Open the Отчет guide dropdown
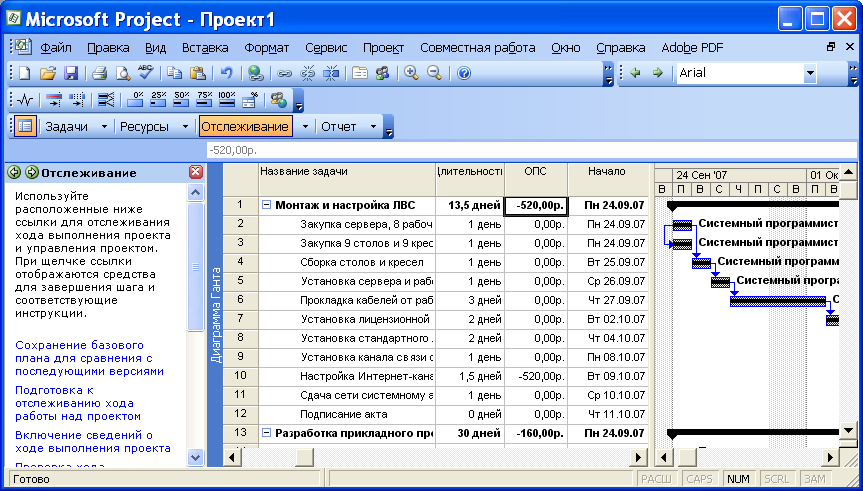 click(373, 127)
